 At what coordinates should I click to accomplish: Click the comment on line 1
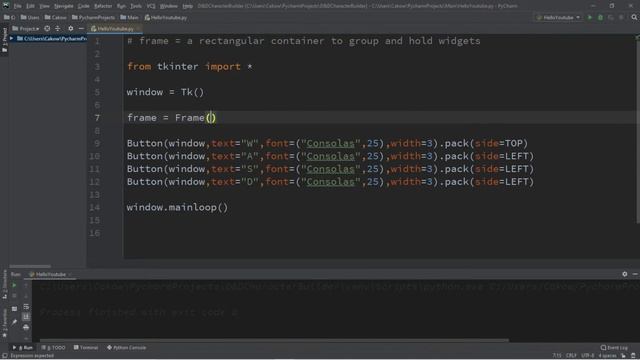click(304, 41)
